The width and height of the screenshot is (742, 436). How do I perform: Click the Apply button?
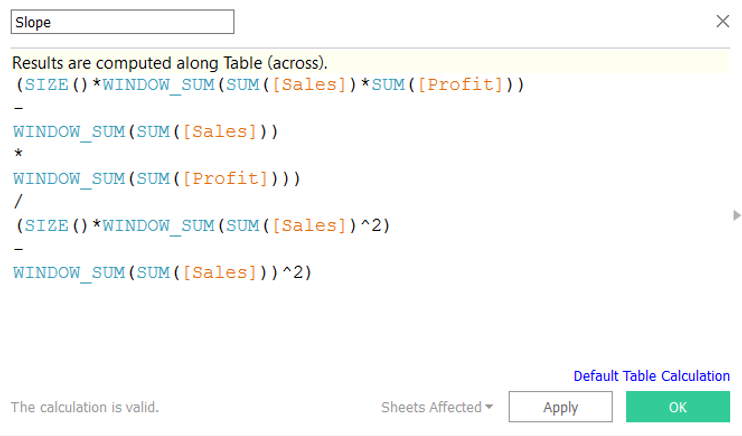click(560, 407)
